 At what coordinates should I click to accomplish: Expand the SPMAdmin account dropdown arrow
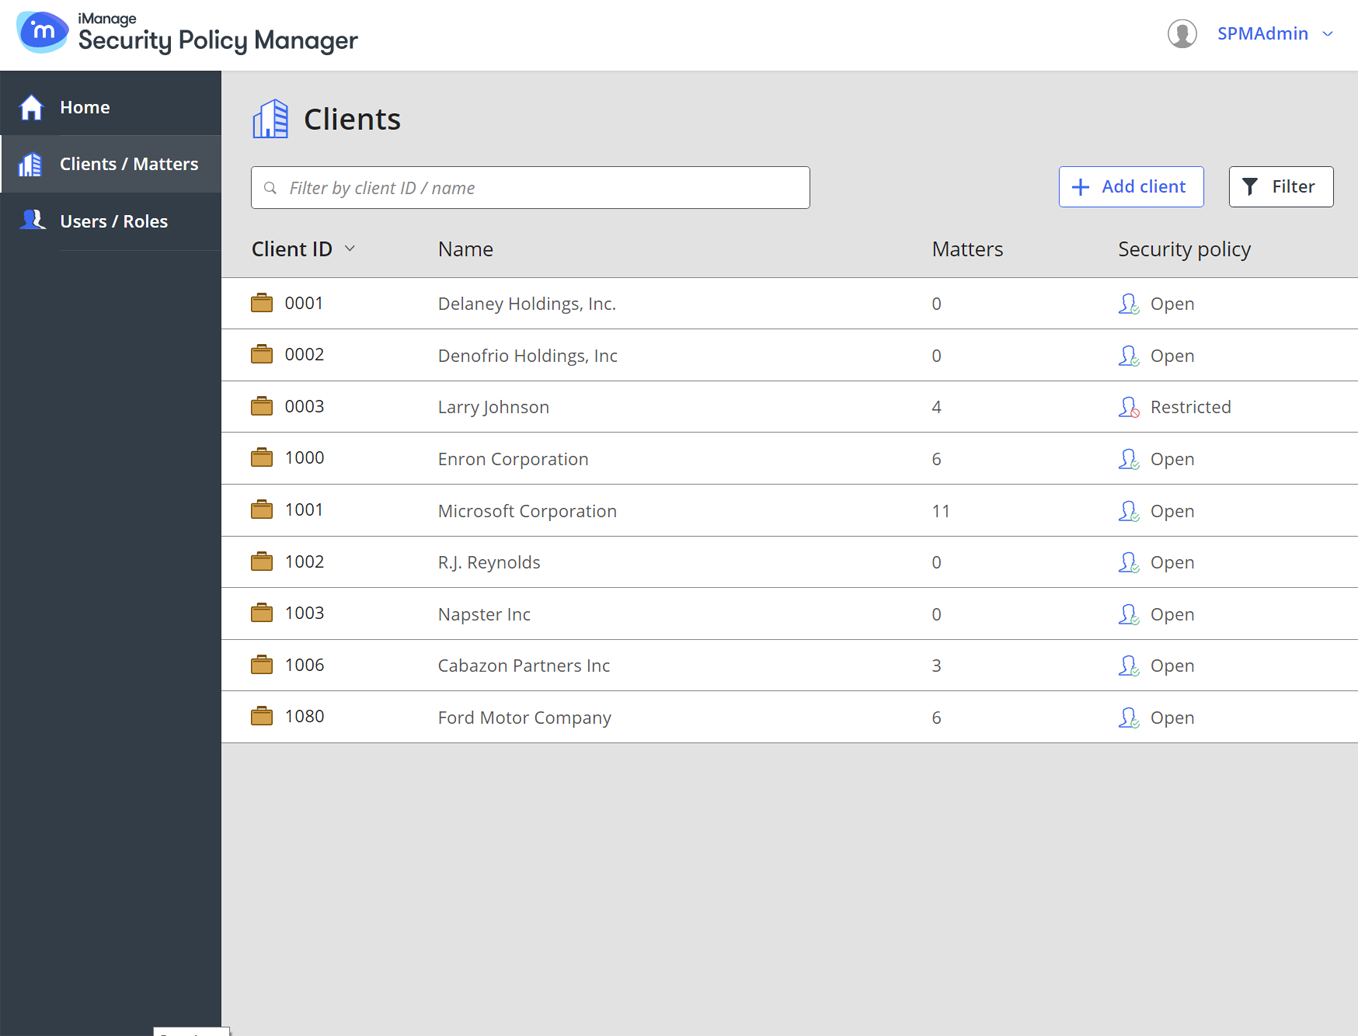(x=1328, y=34)
